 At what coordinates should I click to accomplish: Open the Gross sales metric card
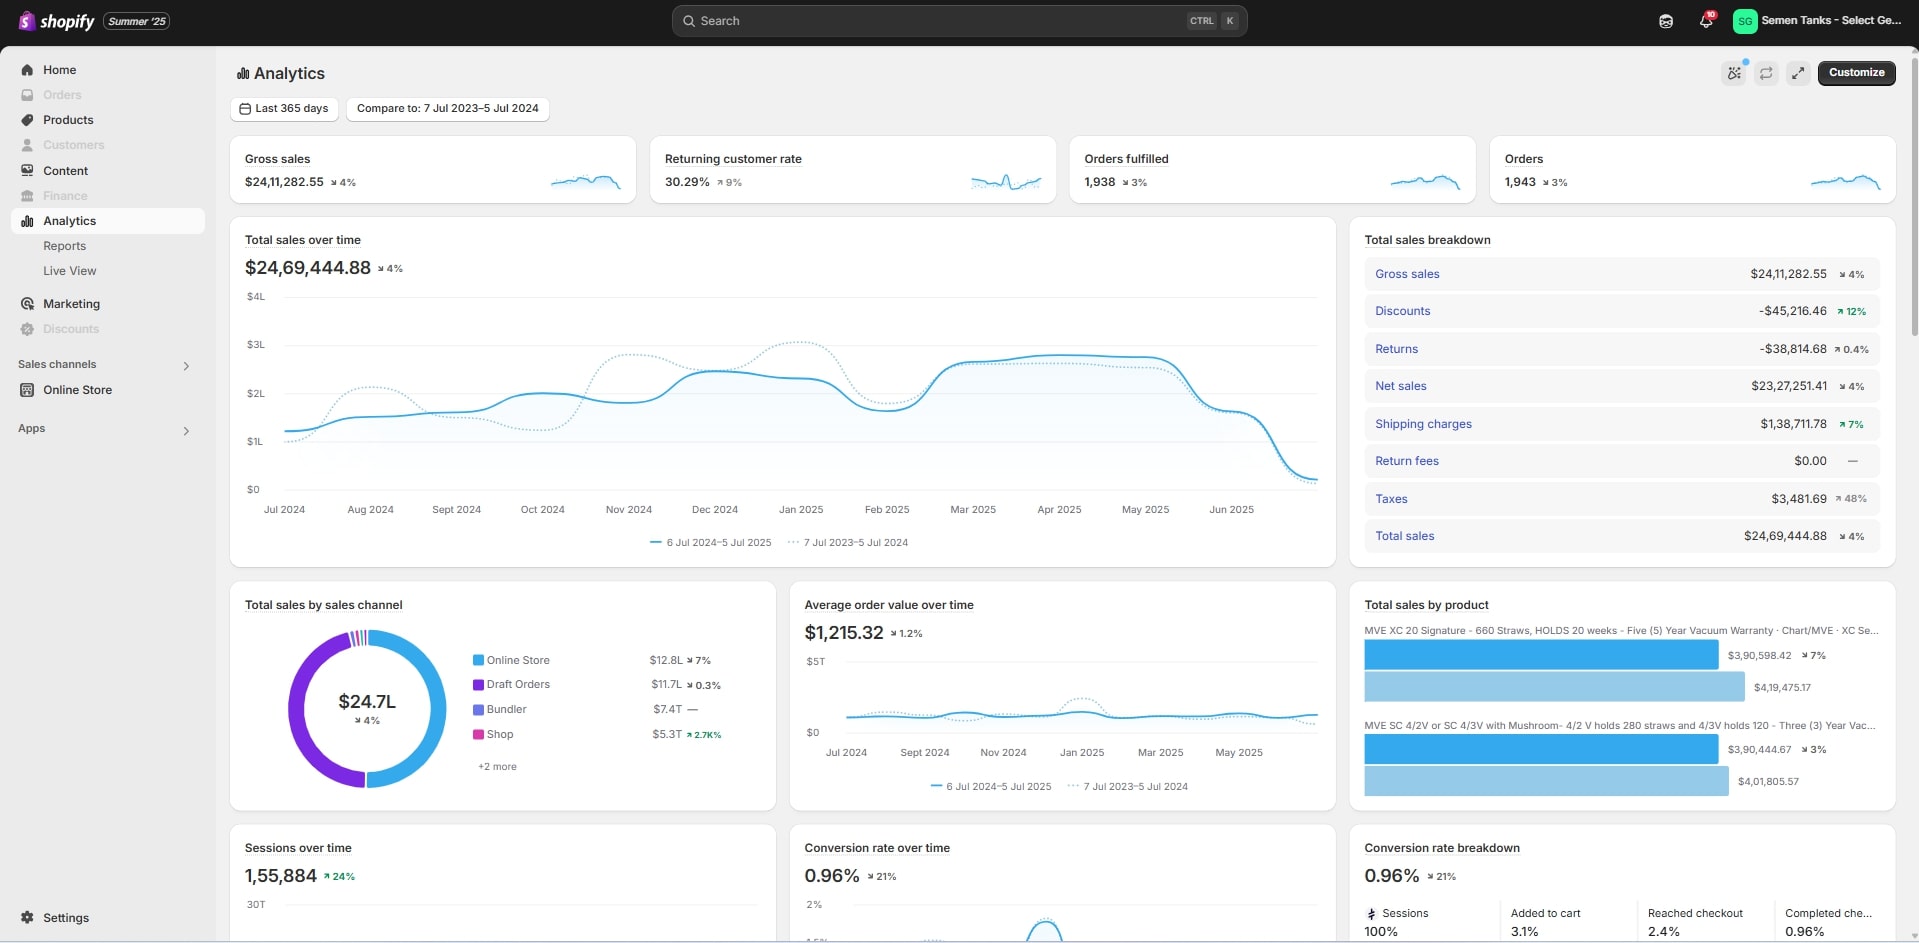tap(433, 170)
